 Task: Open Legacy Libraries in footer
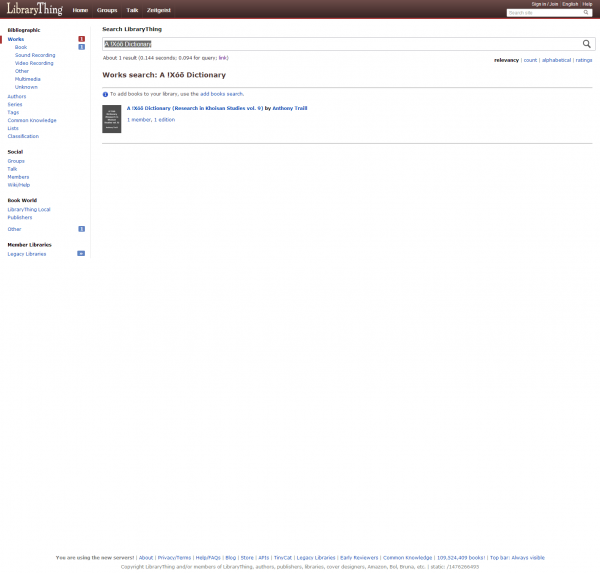click(316, 558)
